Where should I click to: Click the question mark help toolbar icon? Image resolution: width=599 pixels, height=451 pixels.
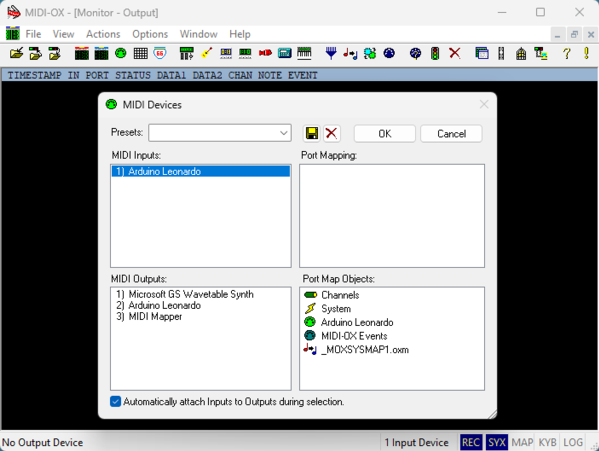(x=567, y=53)
